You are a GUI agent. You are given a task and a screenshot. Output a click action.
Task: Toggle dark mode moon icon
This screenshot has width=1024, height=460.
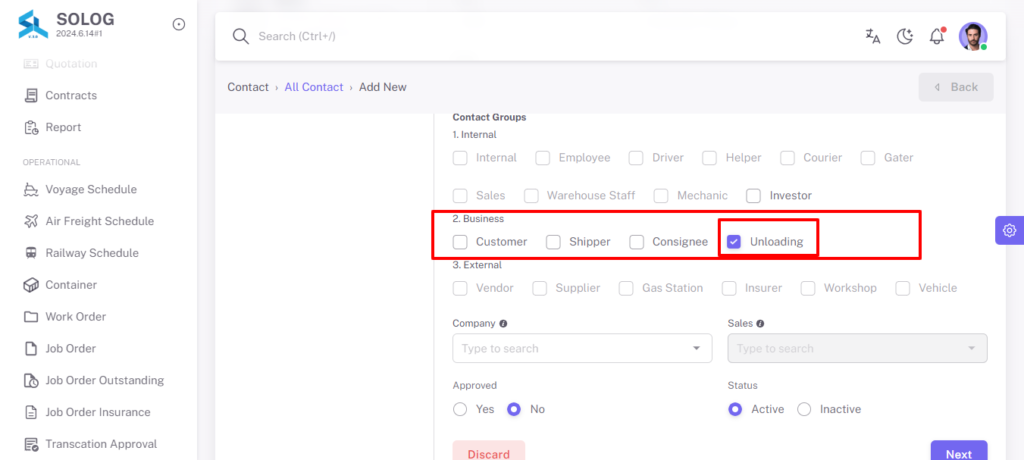904,37
